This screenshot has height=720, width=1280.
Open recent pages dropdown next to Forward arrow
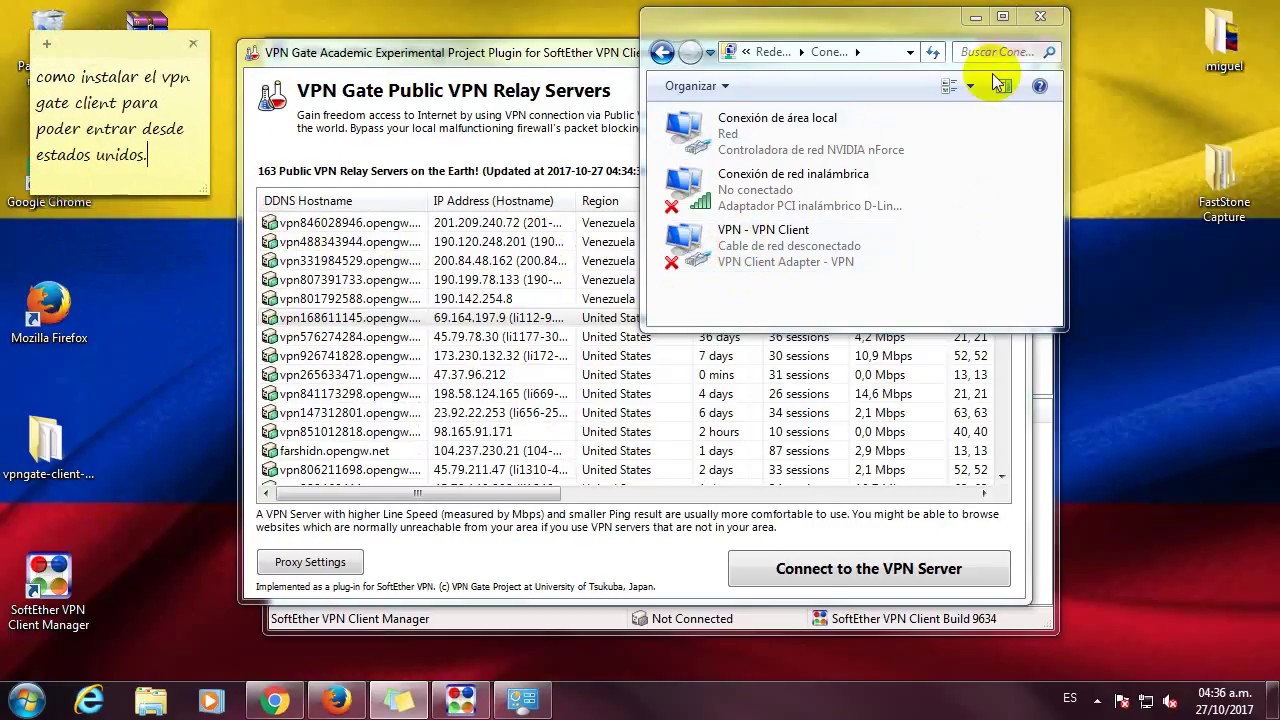[x=710, y=52]
